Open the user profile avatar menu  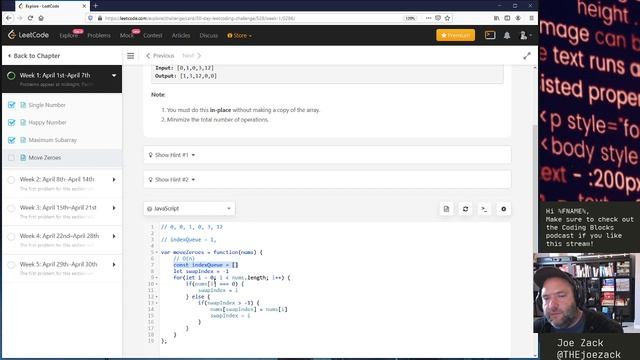(525, 36)
